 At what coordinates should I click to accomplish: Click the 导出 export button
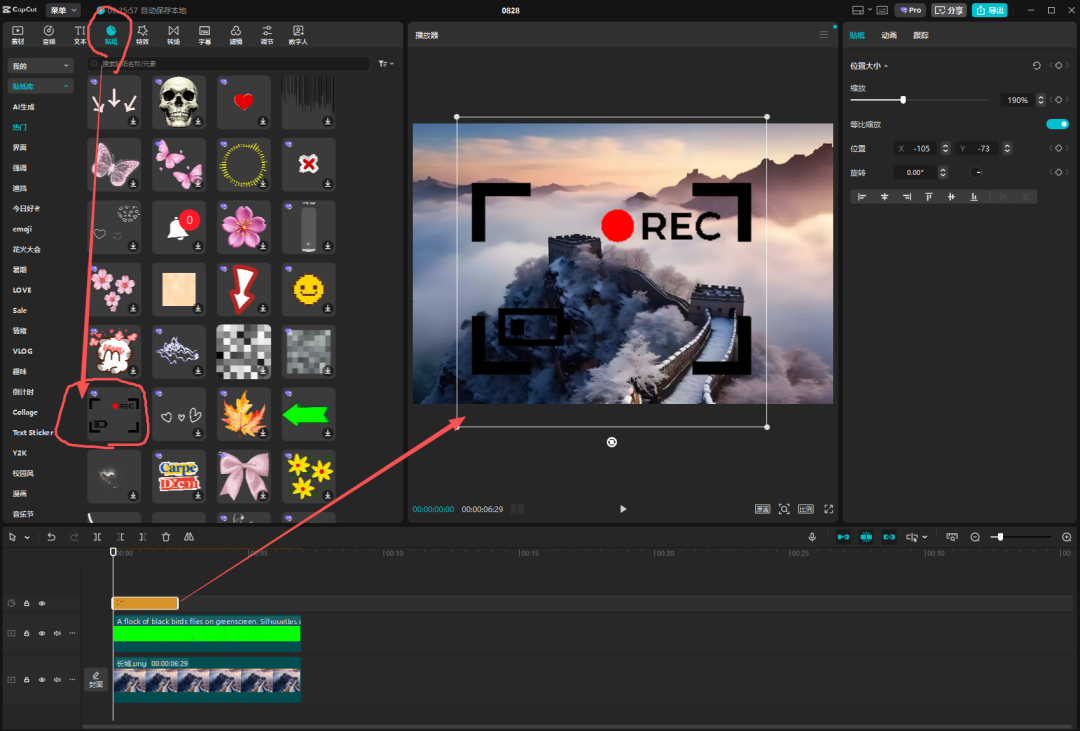coord(989,10)
